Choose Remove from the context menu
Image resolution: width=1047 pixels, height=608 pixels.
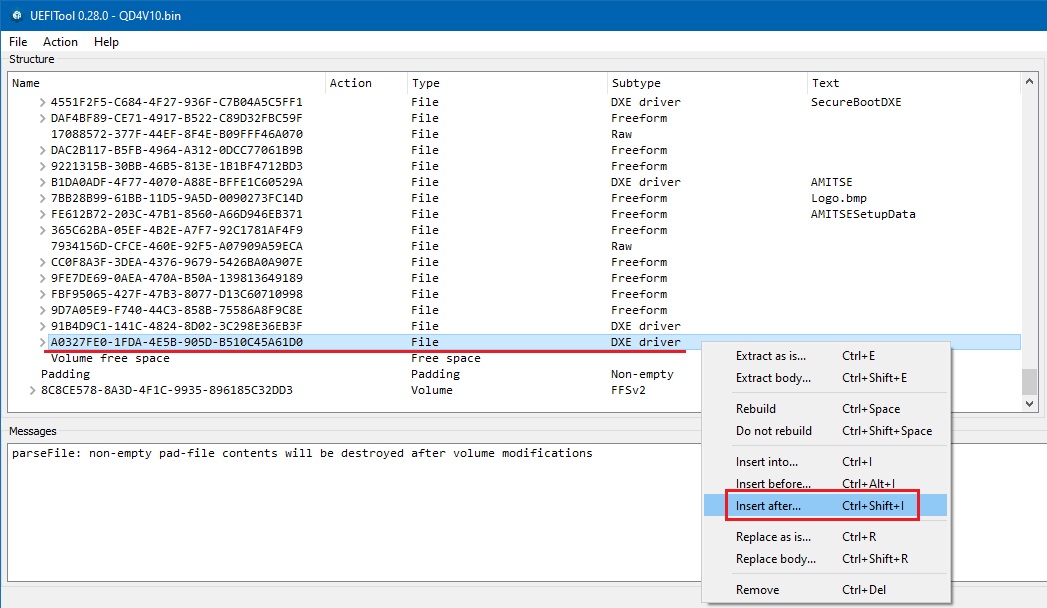coord(825,589)
